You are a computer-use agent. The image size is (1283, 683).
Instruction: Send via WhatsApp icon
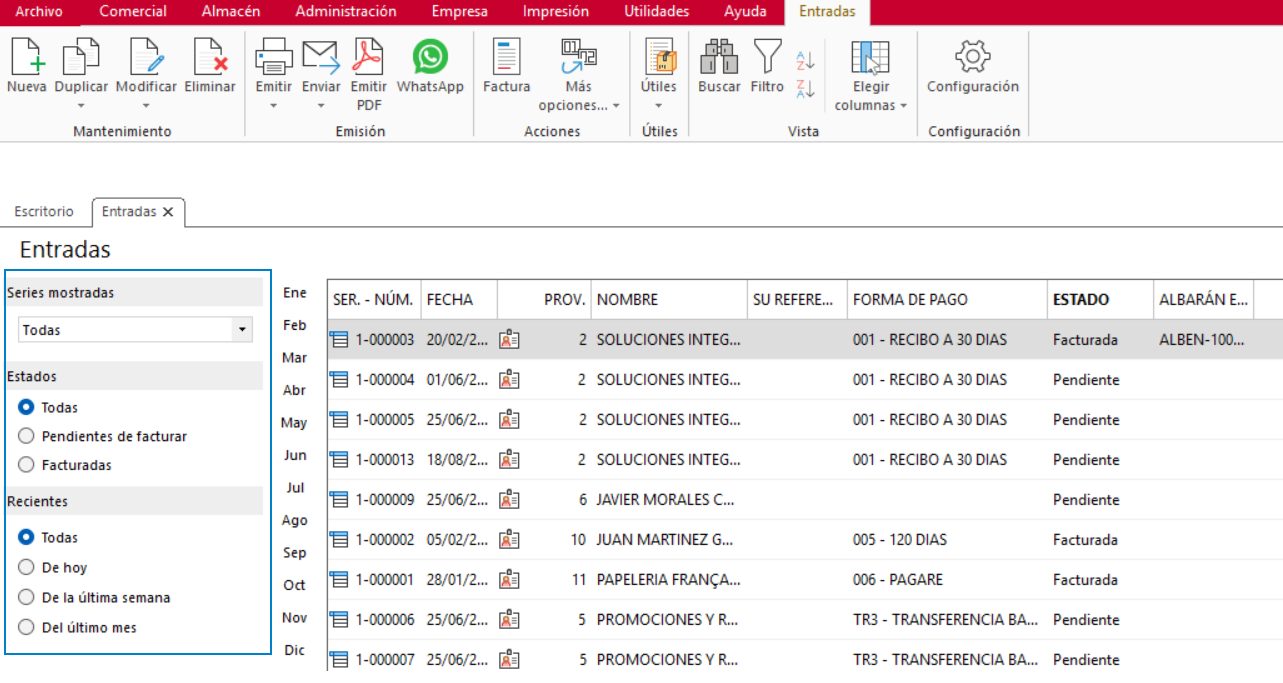click(x=430, y=56)
